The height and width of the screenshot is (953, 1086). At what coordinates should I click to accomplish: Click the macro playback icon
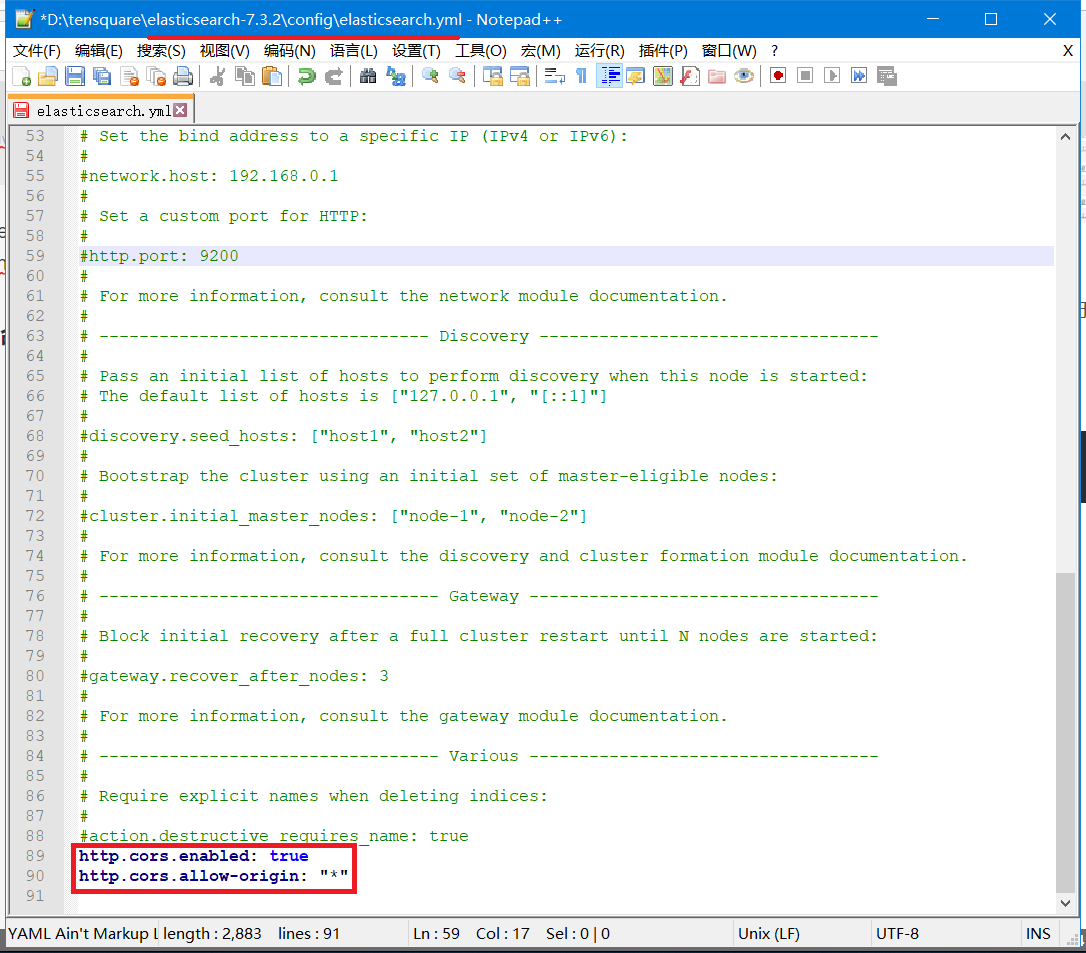coord(832,76)
